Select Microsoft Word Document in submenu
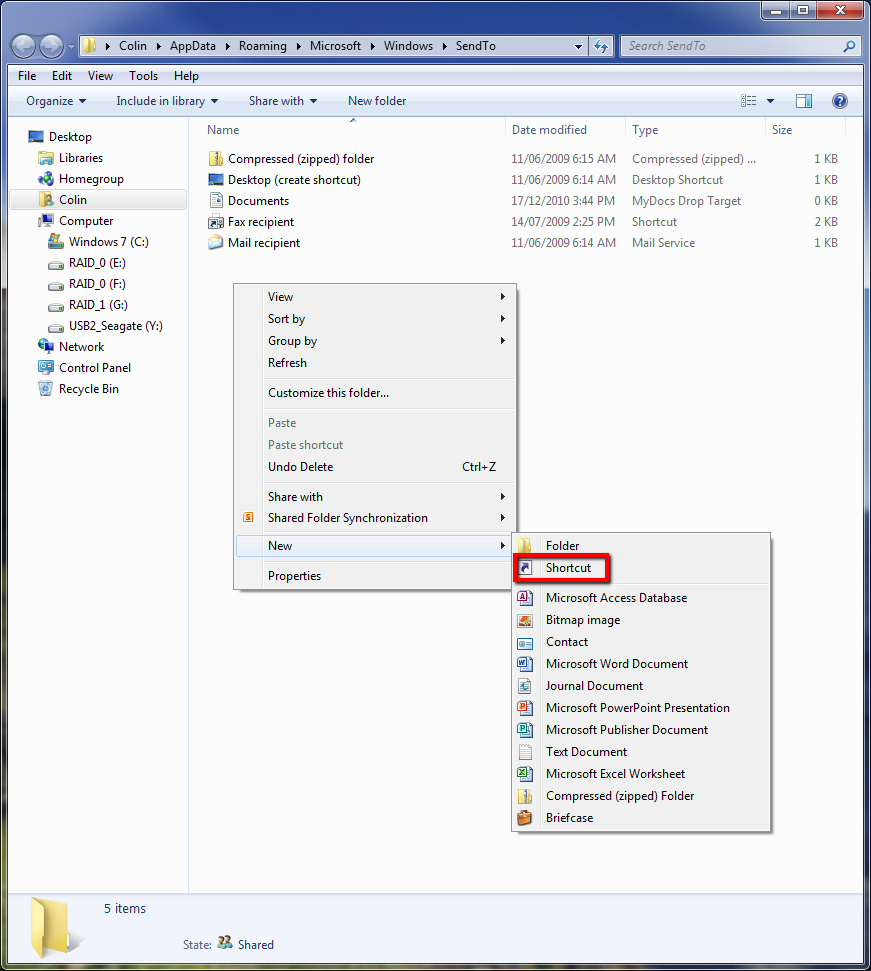871x971 pixels. pos(641,663)
